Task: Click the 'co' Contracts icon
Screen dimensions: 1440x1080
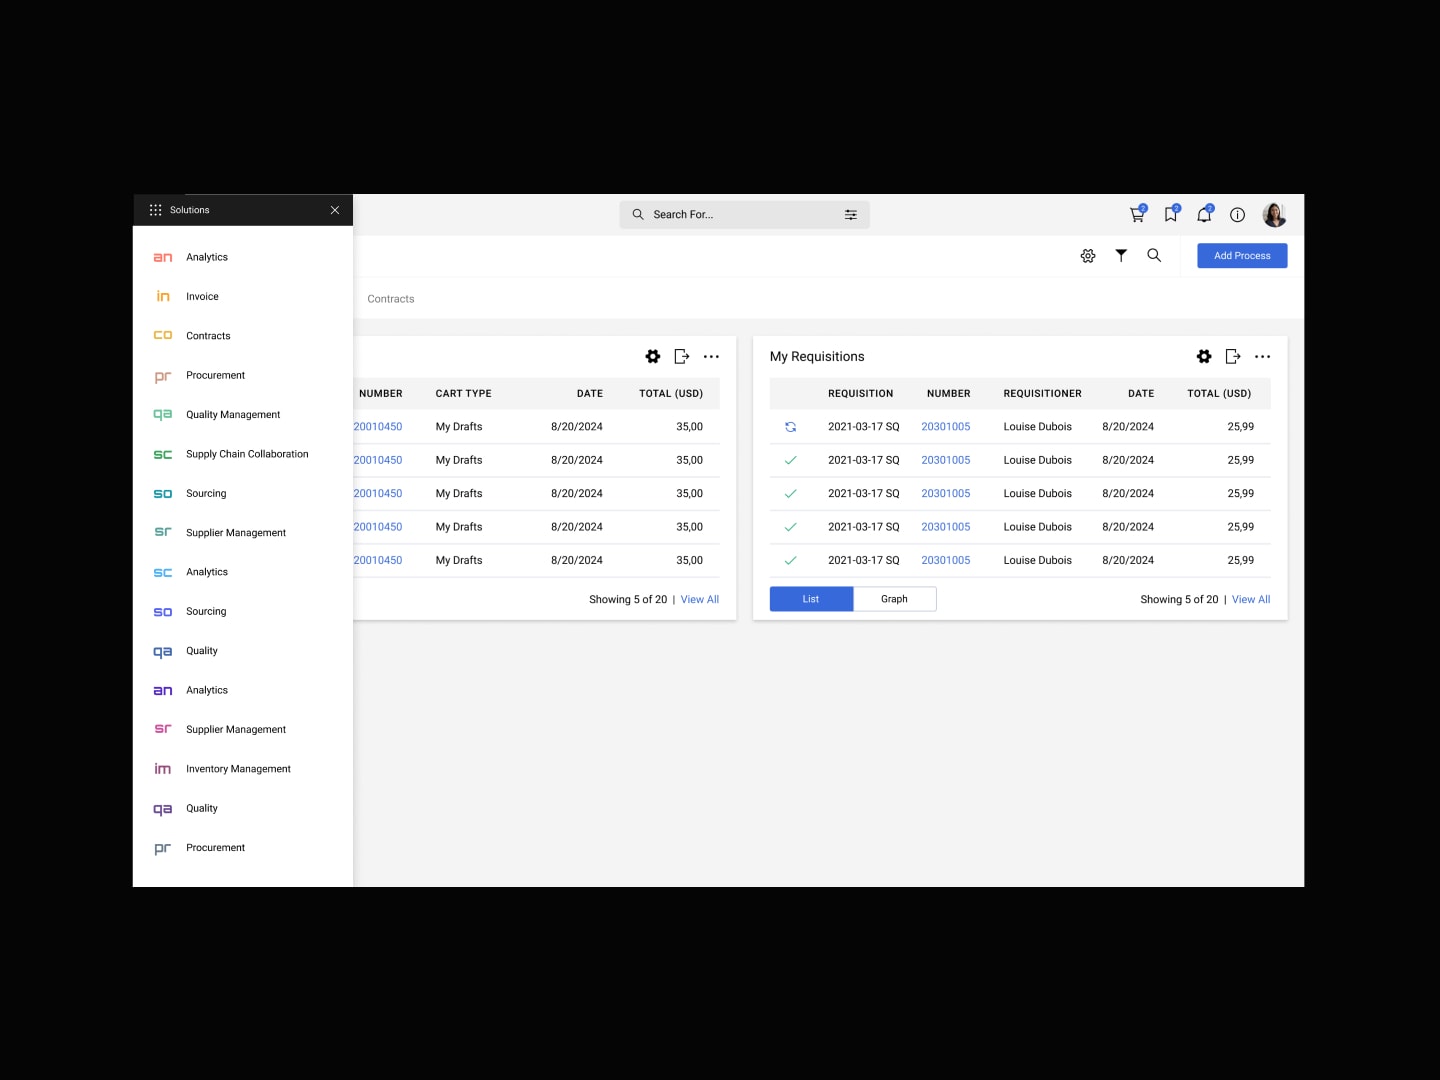Action: (163, 336)
